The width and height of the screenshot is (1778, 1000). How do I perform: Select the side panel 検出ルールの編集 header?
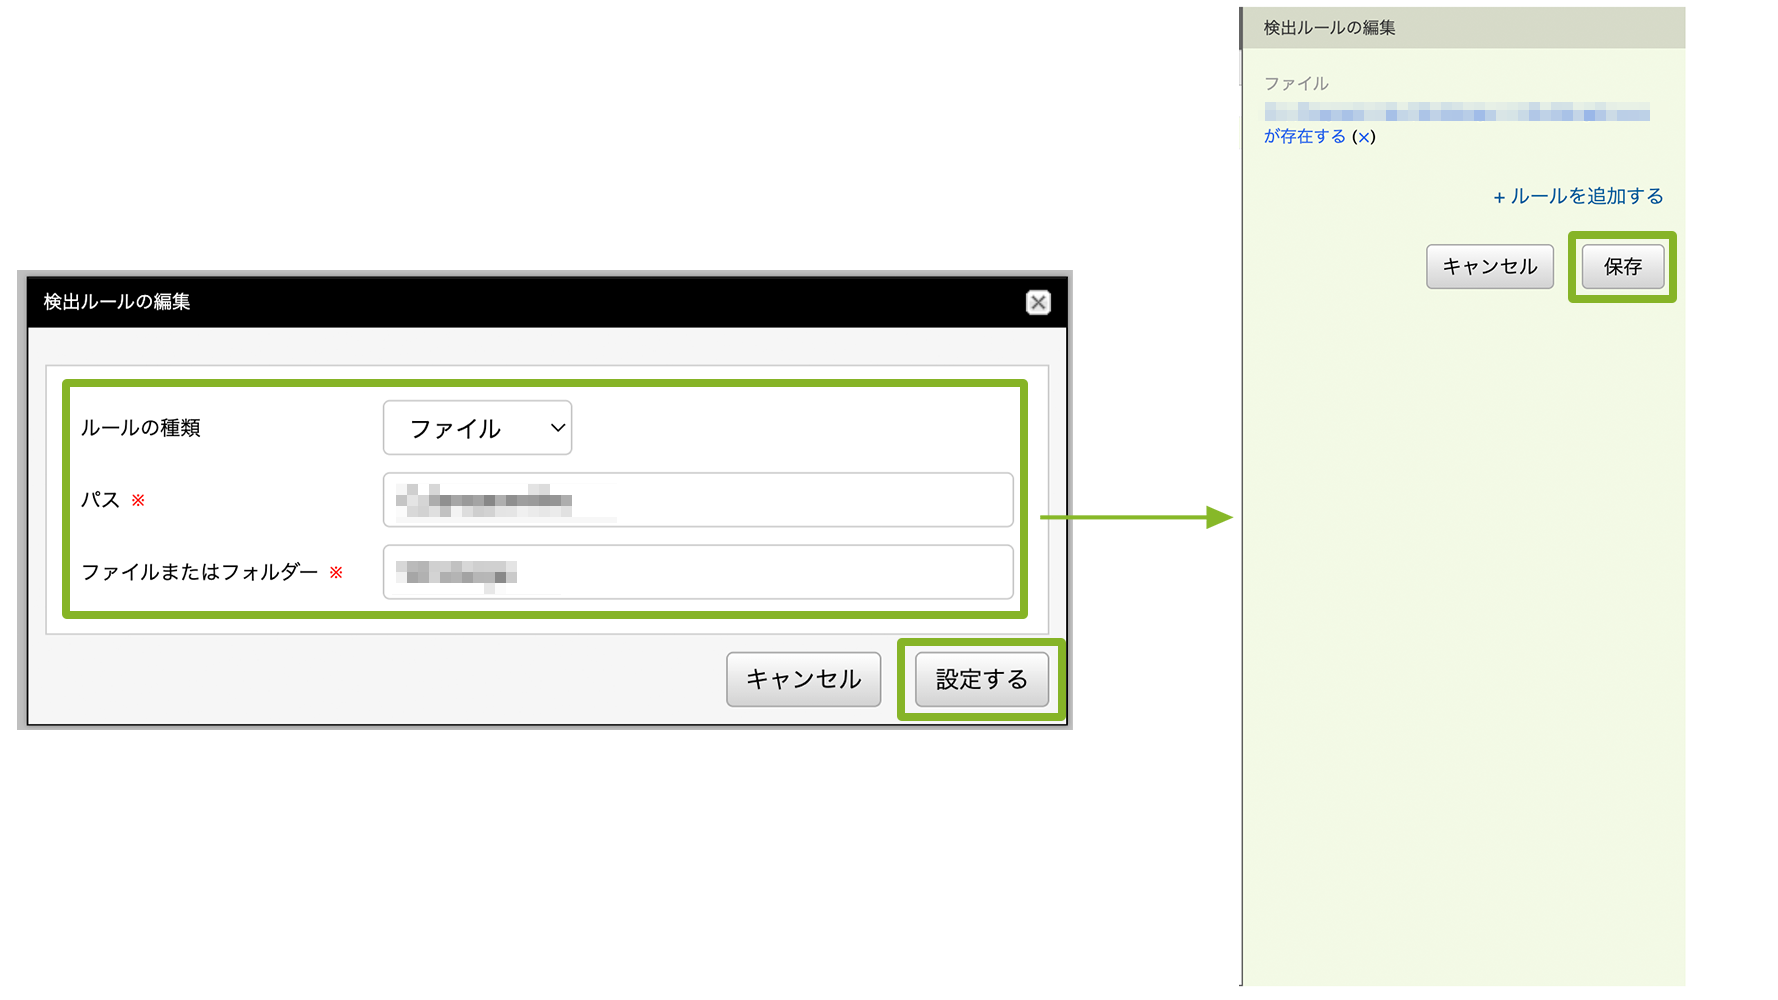(x=1329, y=28)
